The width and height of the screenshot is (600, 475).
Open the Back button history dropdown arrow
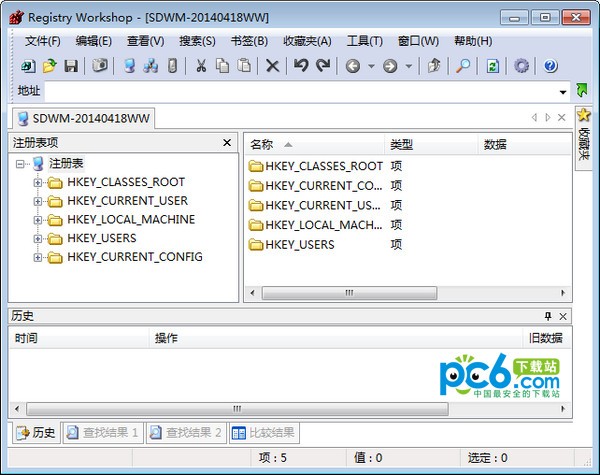point(371,66)
